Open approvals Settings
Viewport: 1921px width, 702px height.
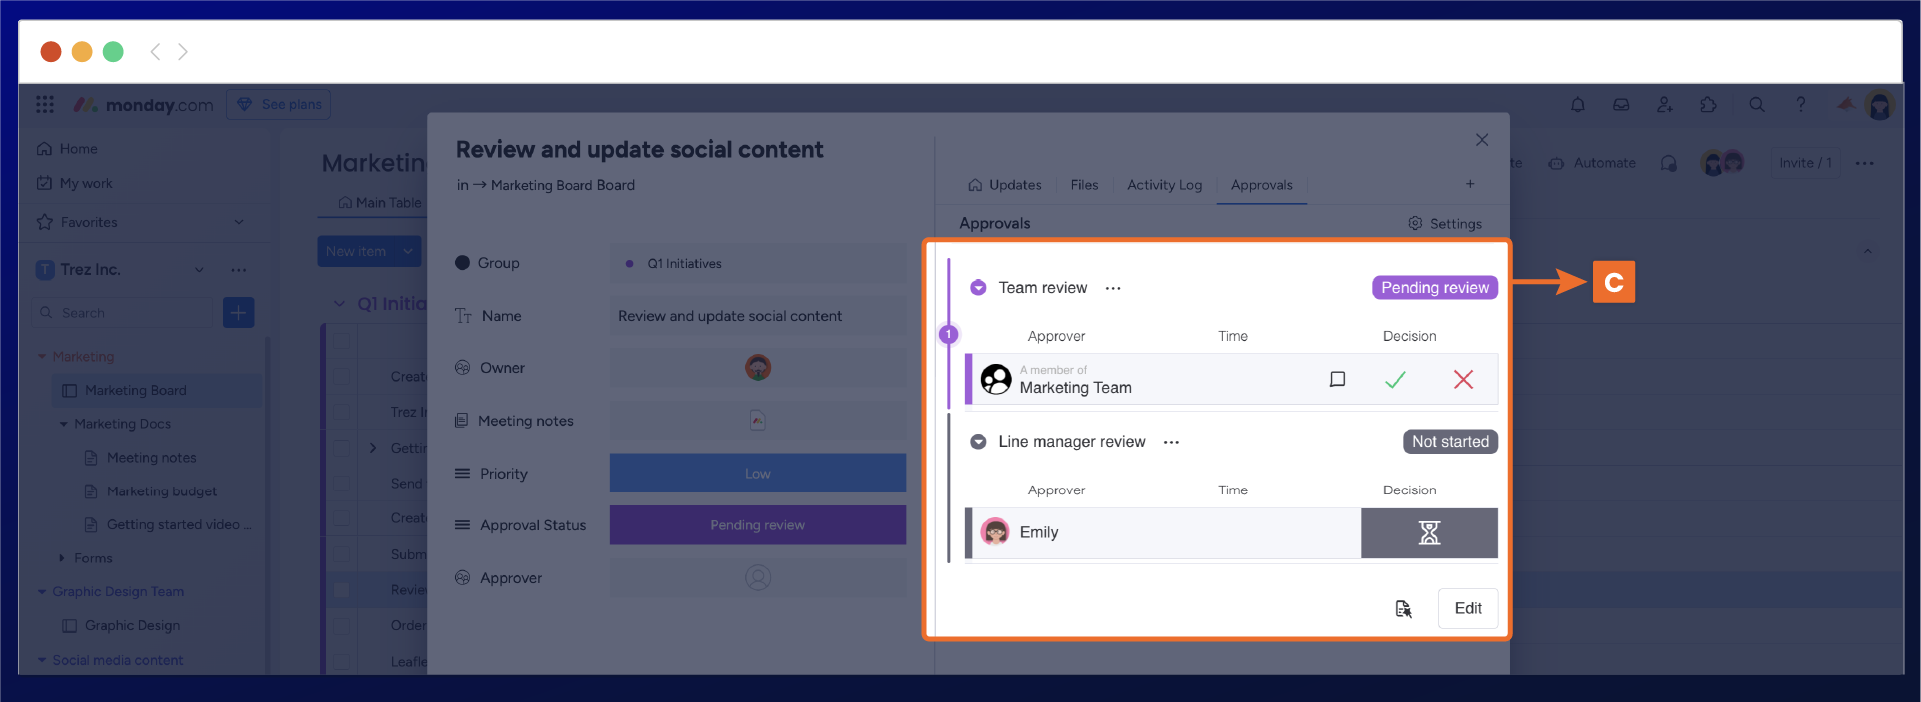1445,224
